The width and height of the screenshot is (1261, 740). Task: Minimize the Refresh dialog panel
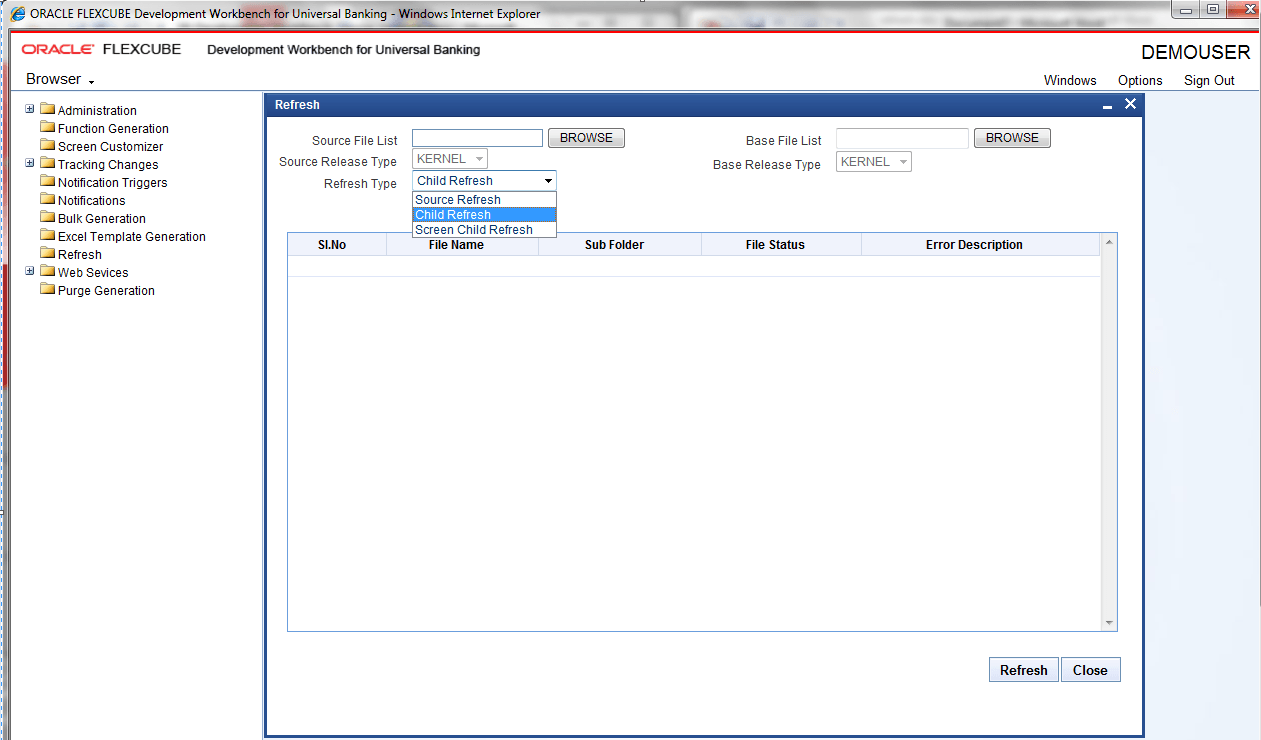[x=1108, y=106]
